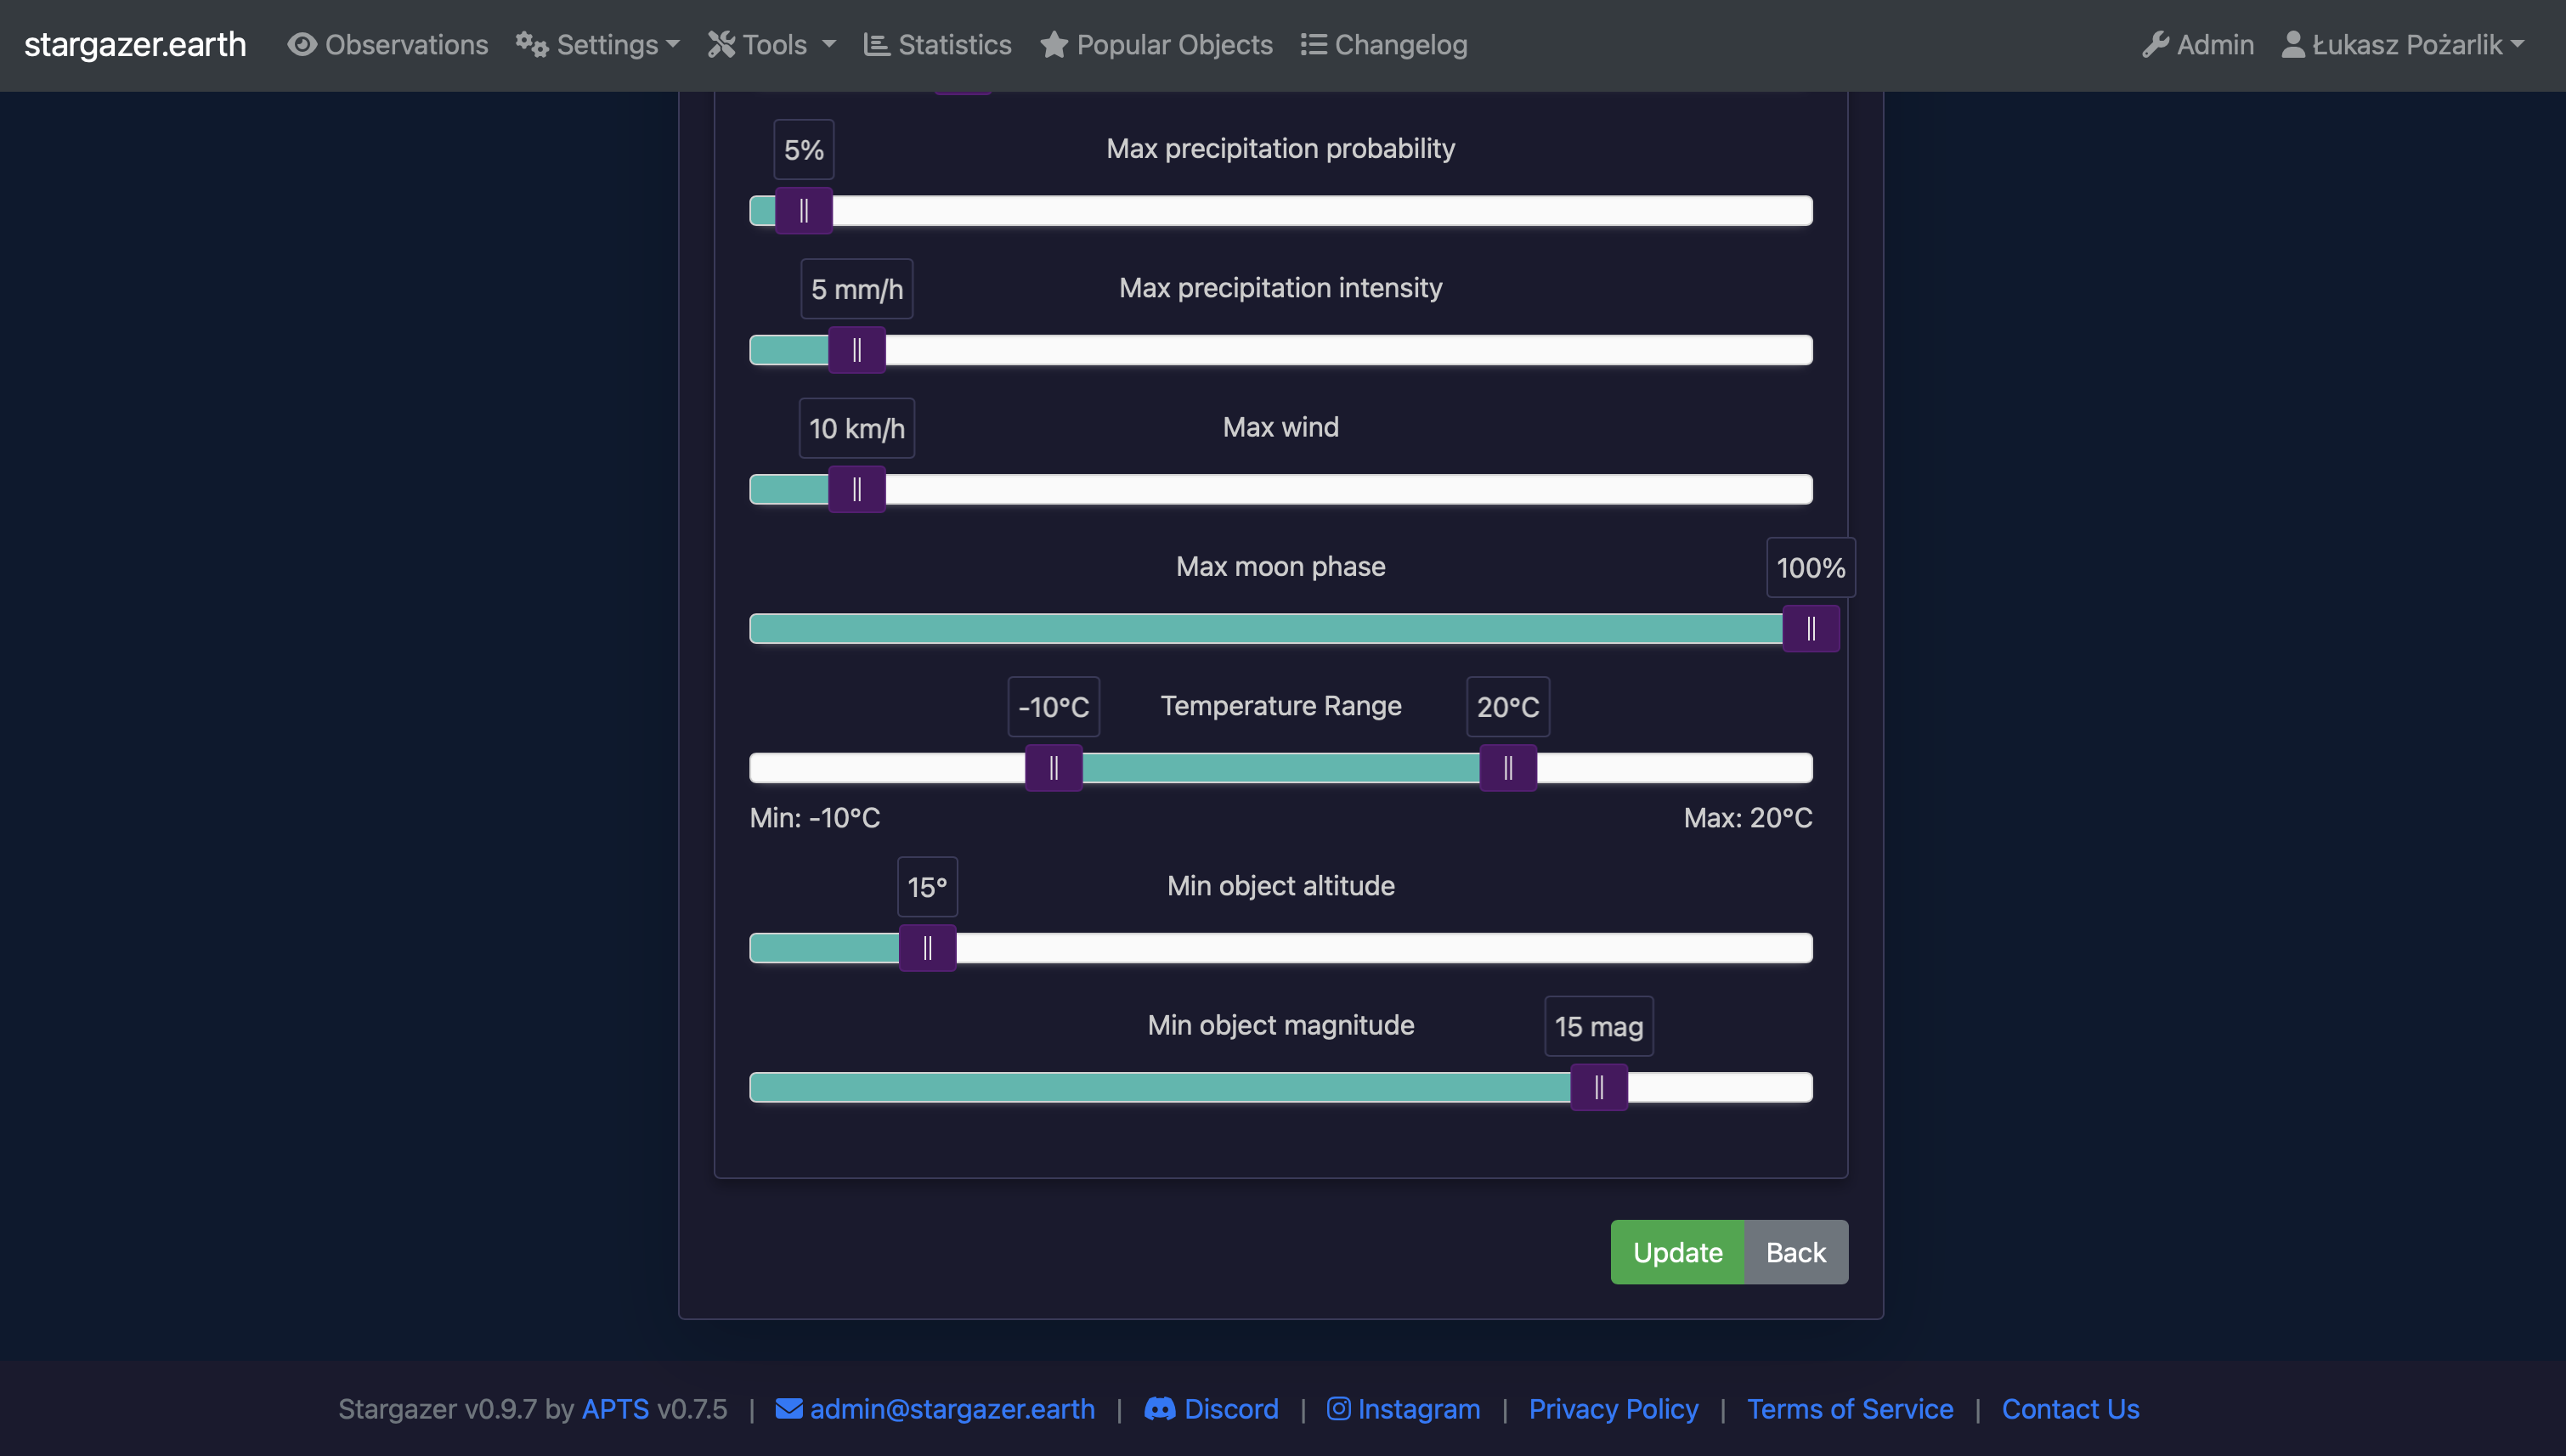Click the Max moon phase slider handle

click(x=1810, y=629)
